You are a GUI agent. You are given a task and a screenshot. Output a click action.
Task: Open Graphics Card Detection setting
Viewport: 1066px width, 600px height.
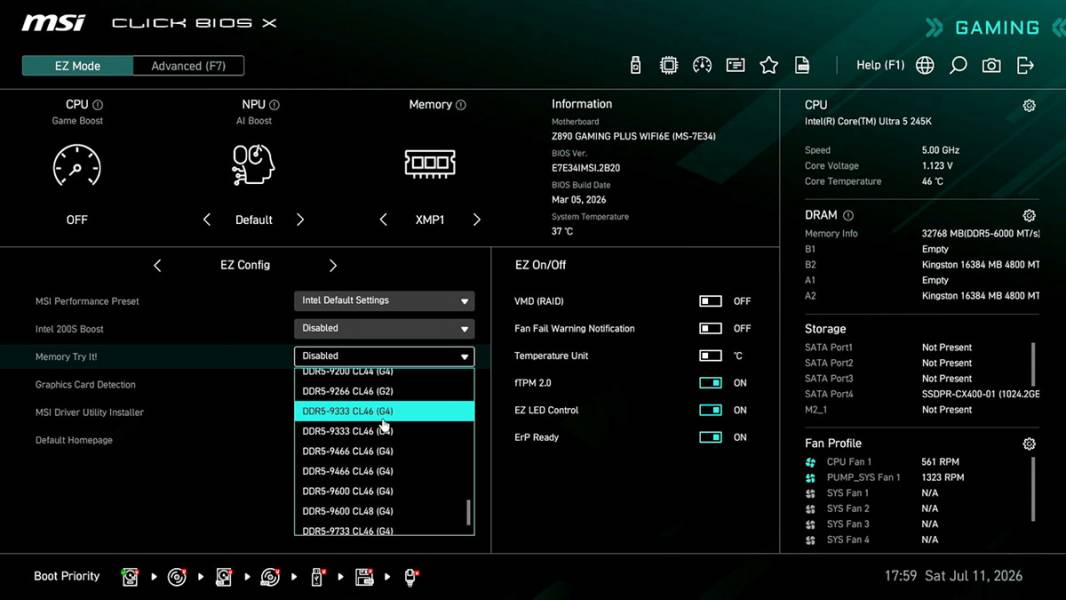[x=85, y=385]
